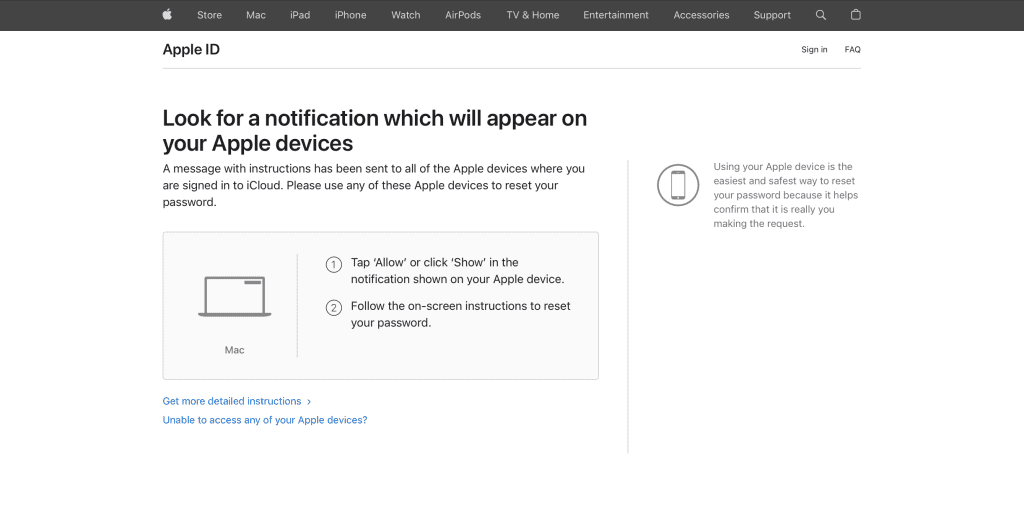The height and width of the screenshot is (513, 1024).
Task: Open the search magnifier icon
Action: point(821,15)
